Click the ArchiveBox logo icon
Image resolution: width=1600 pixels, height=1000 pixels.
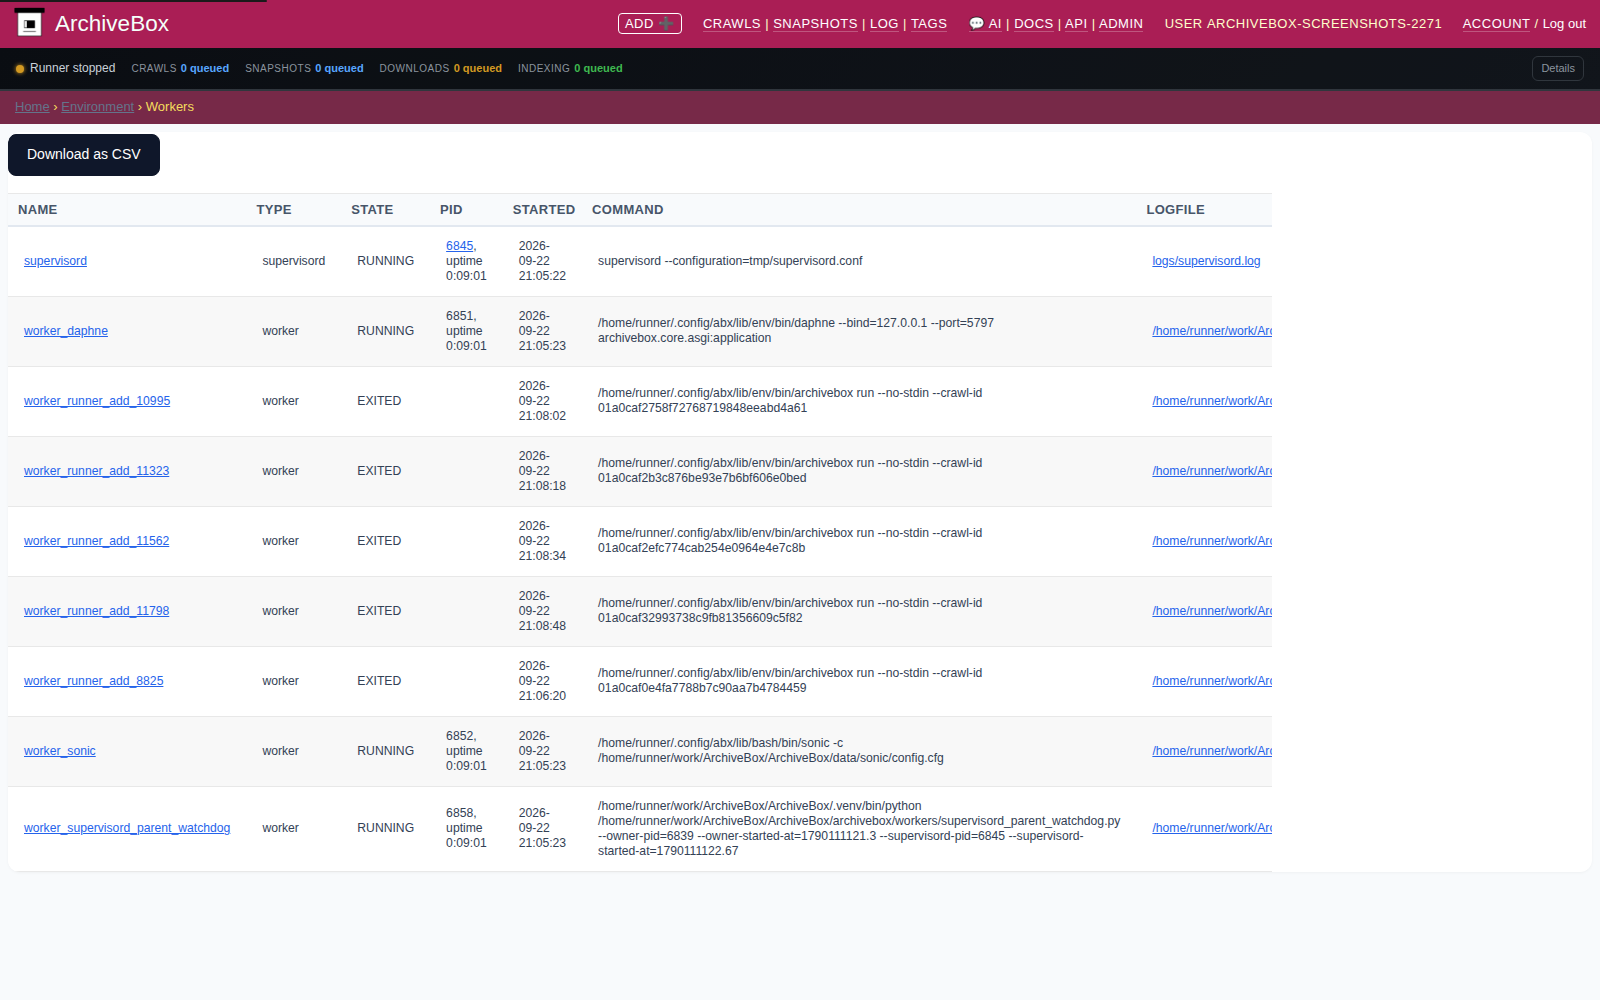pos(30,23)
